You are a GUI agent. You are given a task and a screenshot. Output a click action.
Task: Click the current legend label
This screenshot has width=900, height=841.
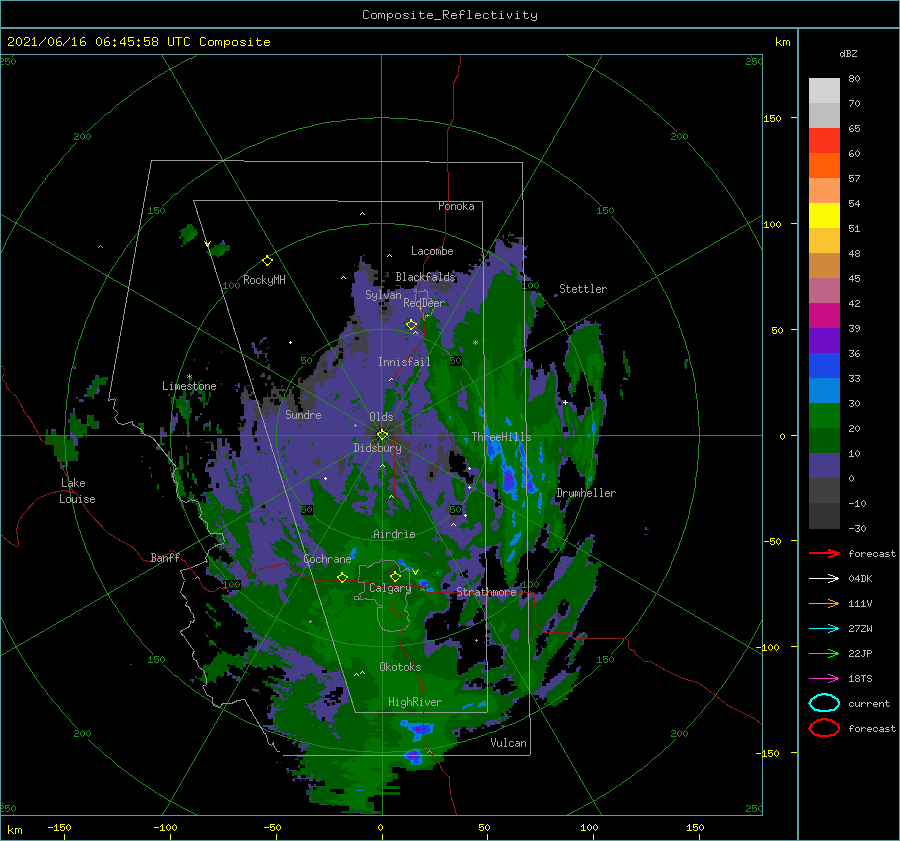(869, 703)
